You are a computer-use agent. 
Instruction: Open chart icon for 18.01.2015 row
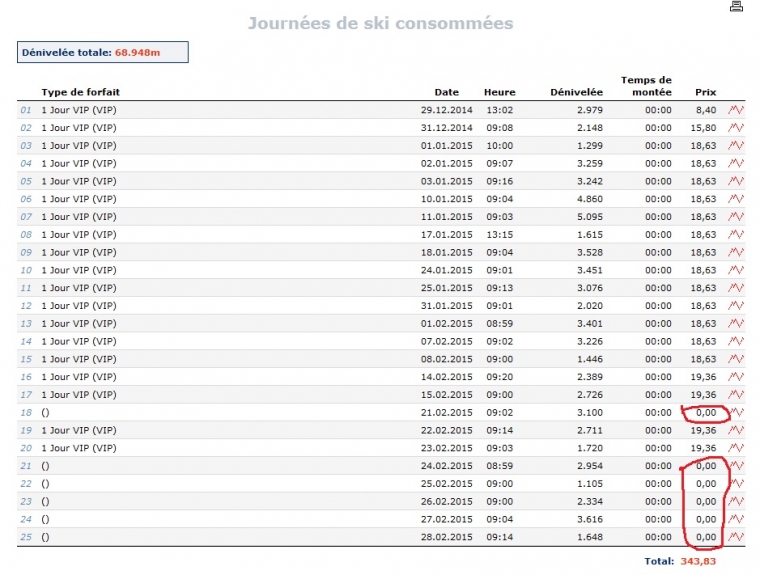(x=736, y=253)
